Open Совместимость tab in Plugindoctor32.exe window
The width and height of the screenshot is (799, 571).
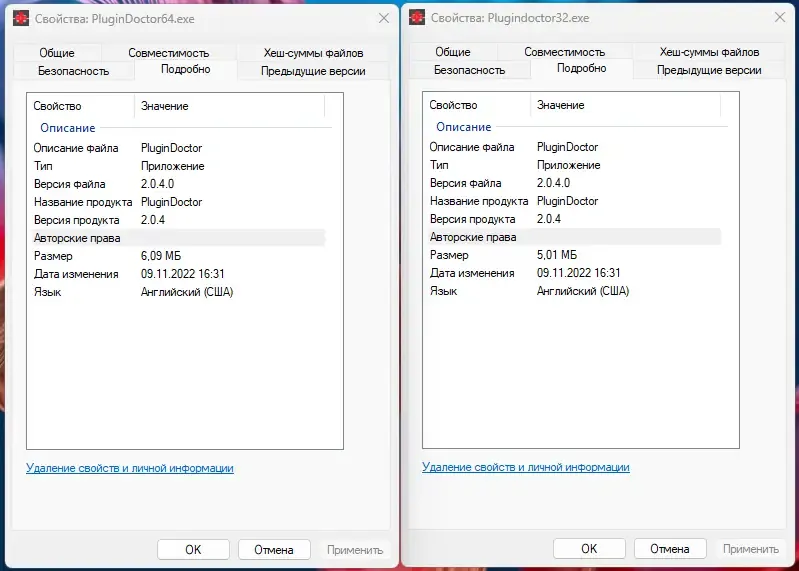pyautogui.click(x=565, y=52)
